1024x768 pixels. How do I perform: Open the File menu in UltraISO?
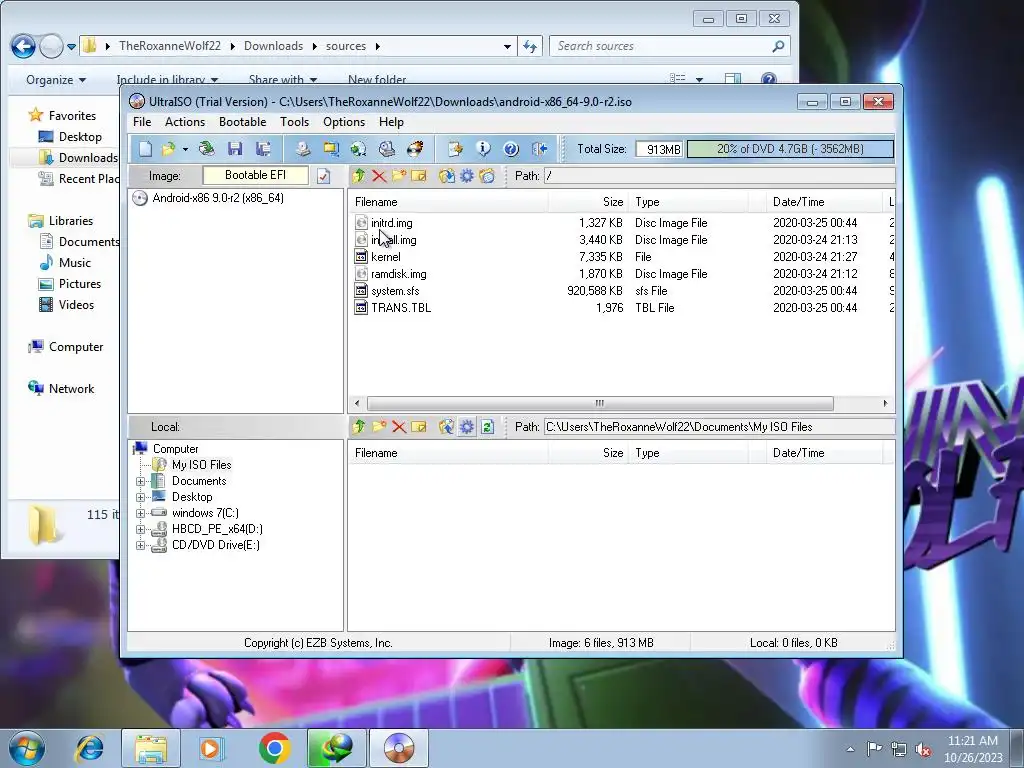coord(142,122)
